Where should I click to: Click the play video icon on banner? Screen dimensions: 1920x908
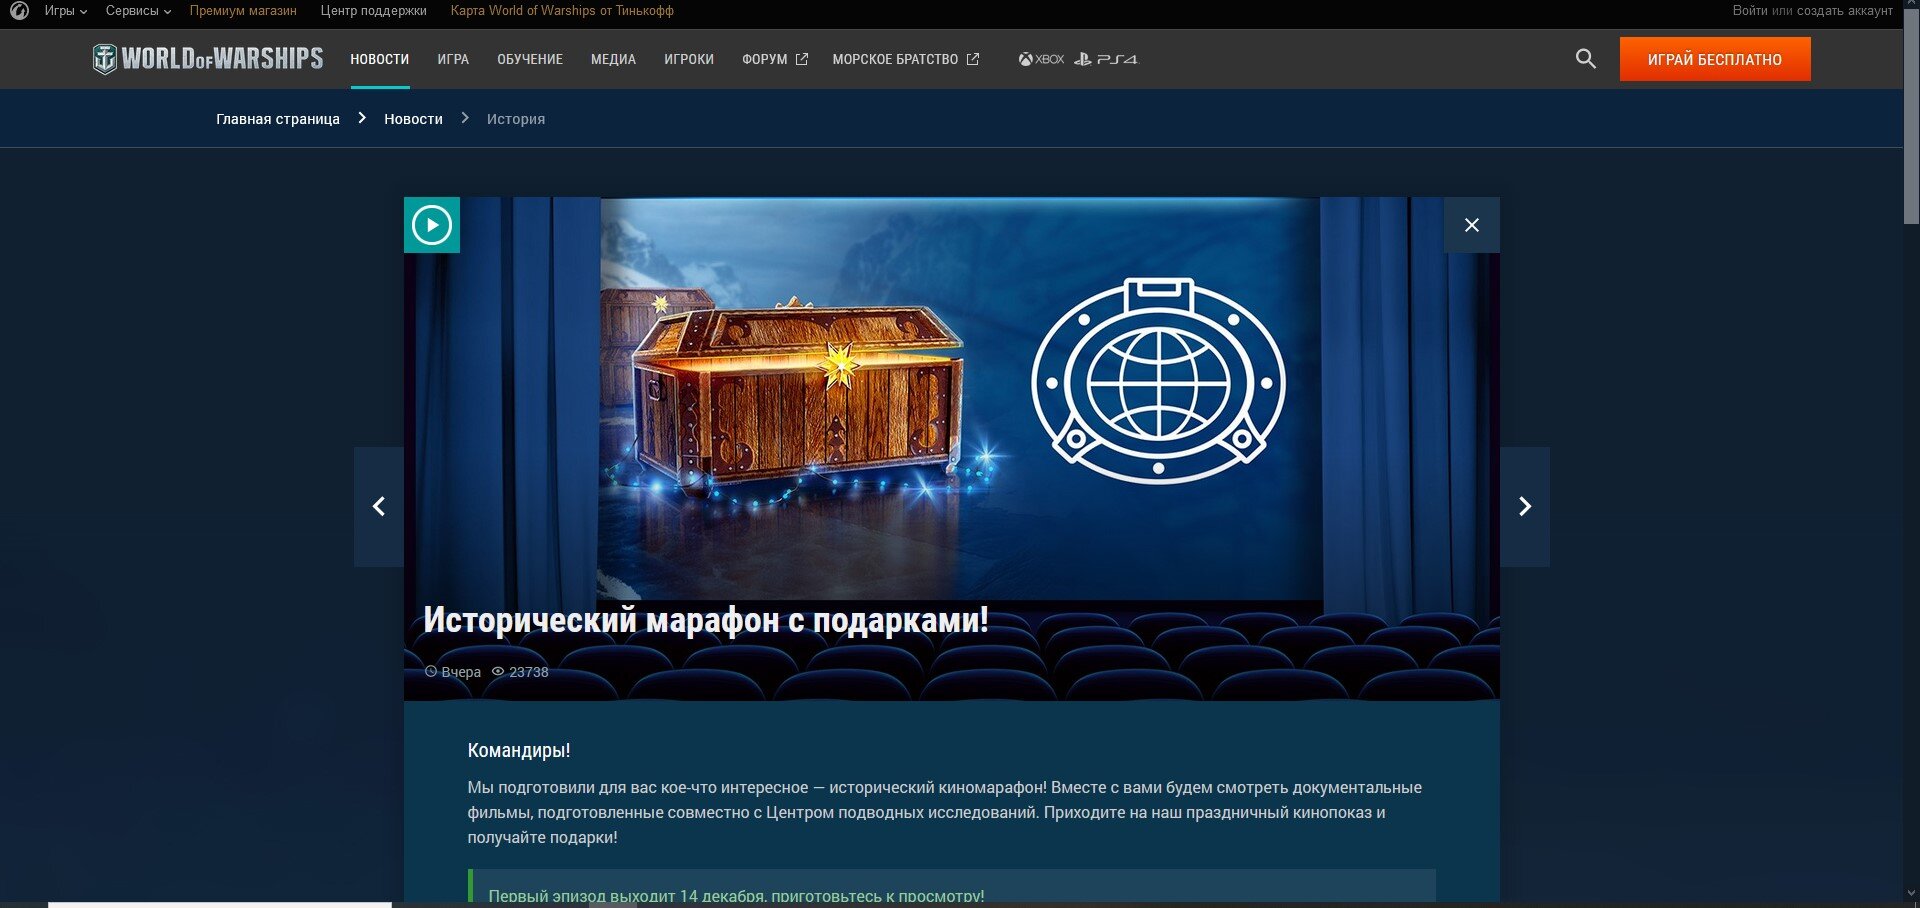tap(432, 225)
